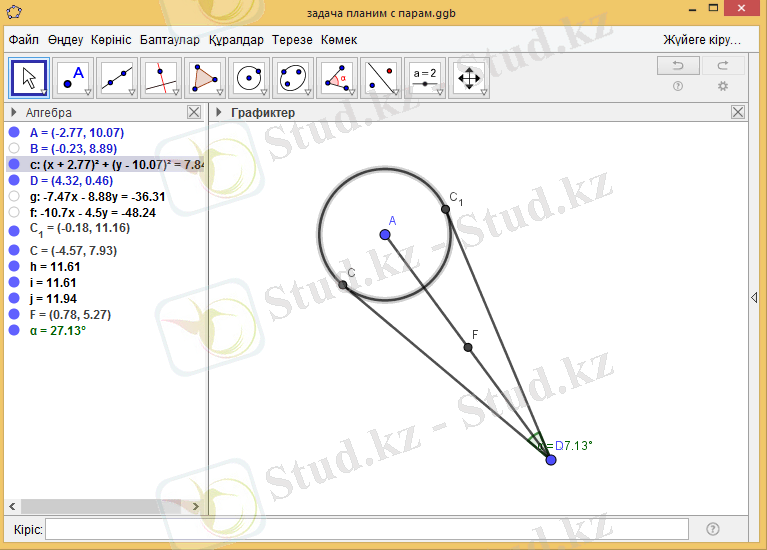
Task: Show point B using its empty bullet
Action: pos(14,148)
